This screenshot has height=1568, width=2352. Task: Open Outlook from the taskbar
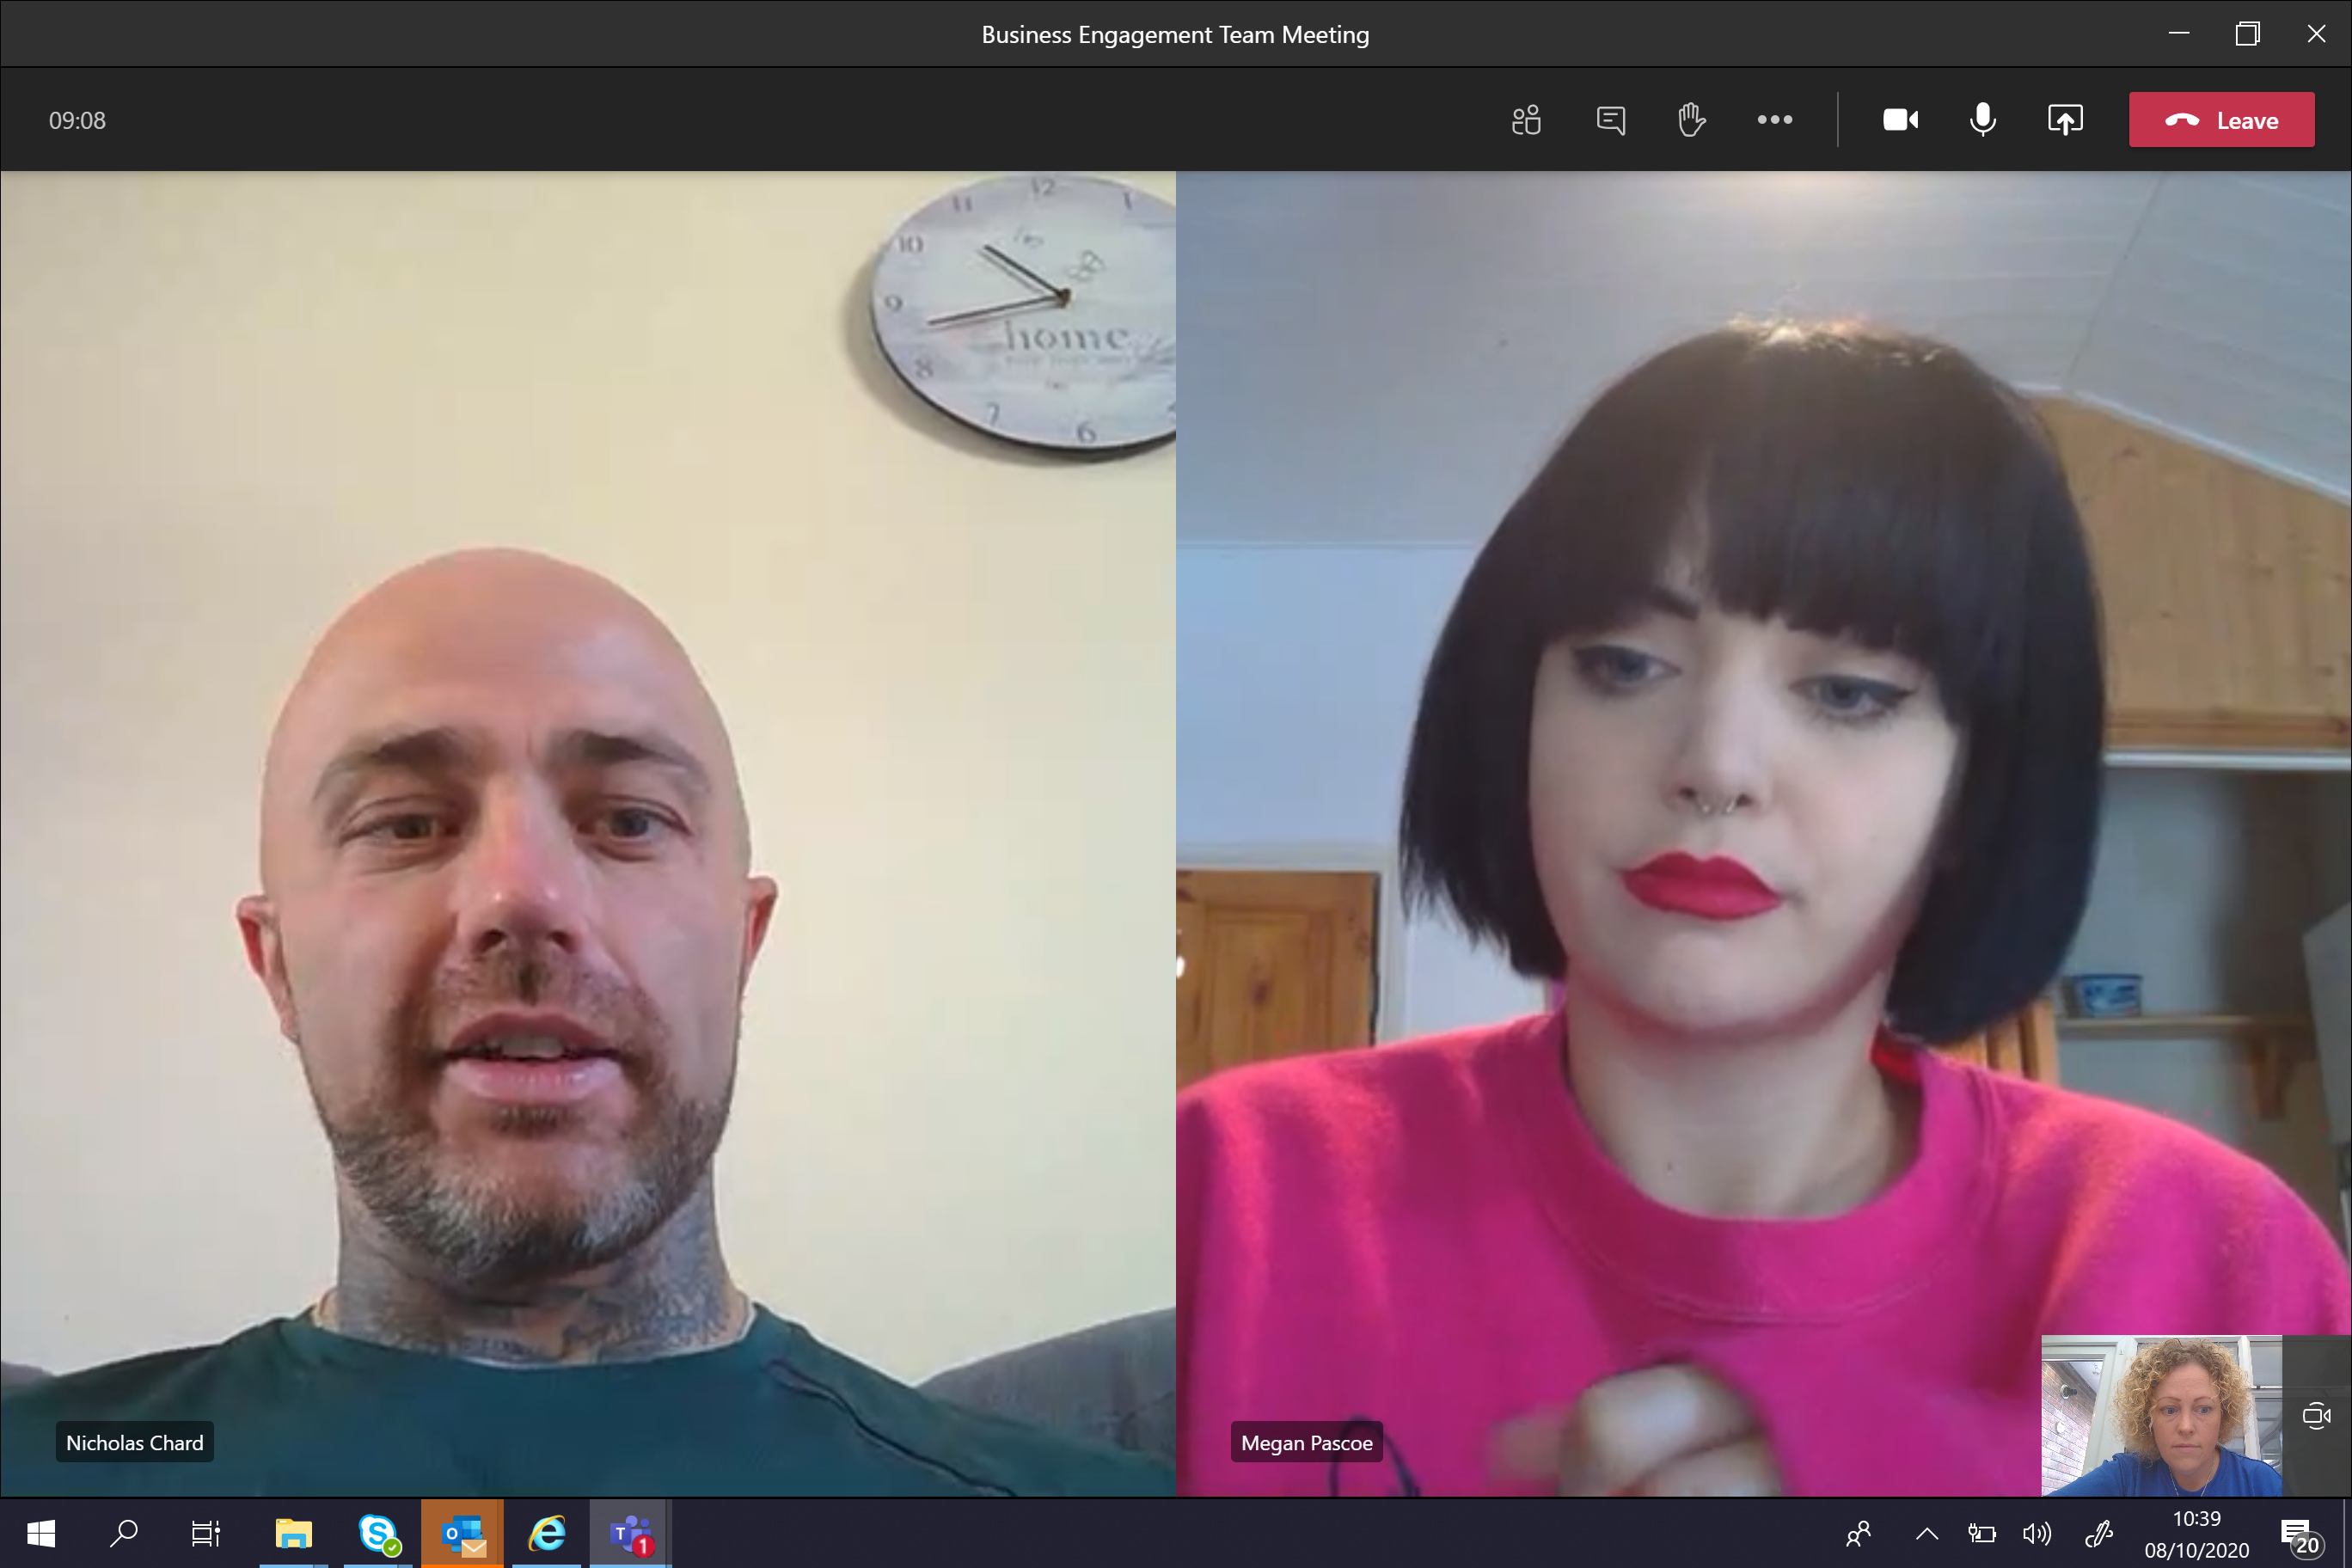463,1533
